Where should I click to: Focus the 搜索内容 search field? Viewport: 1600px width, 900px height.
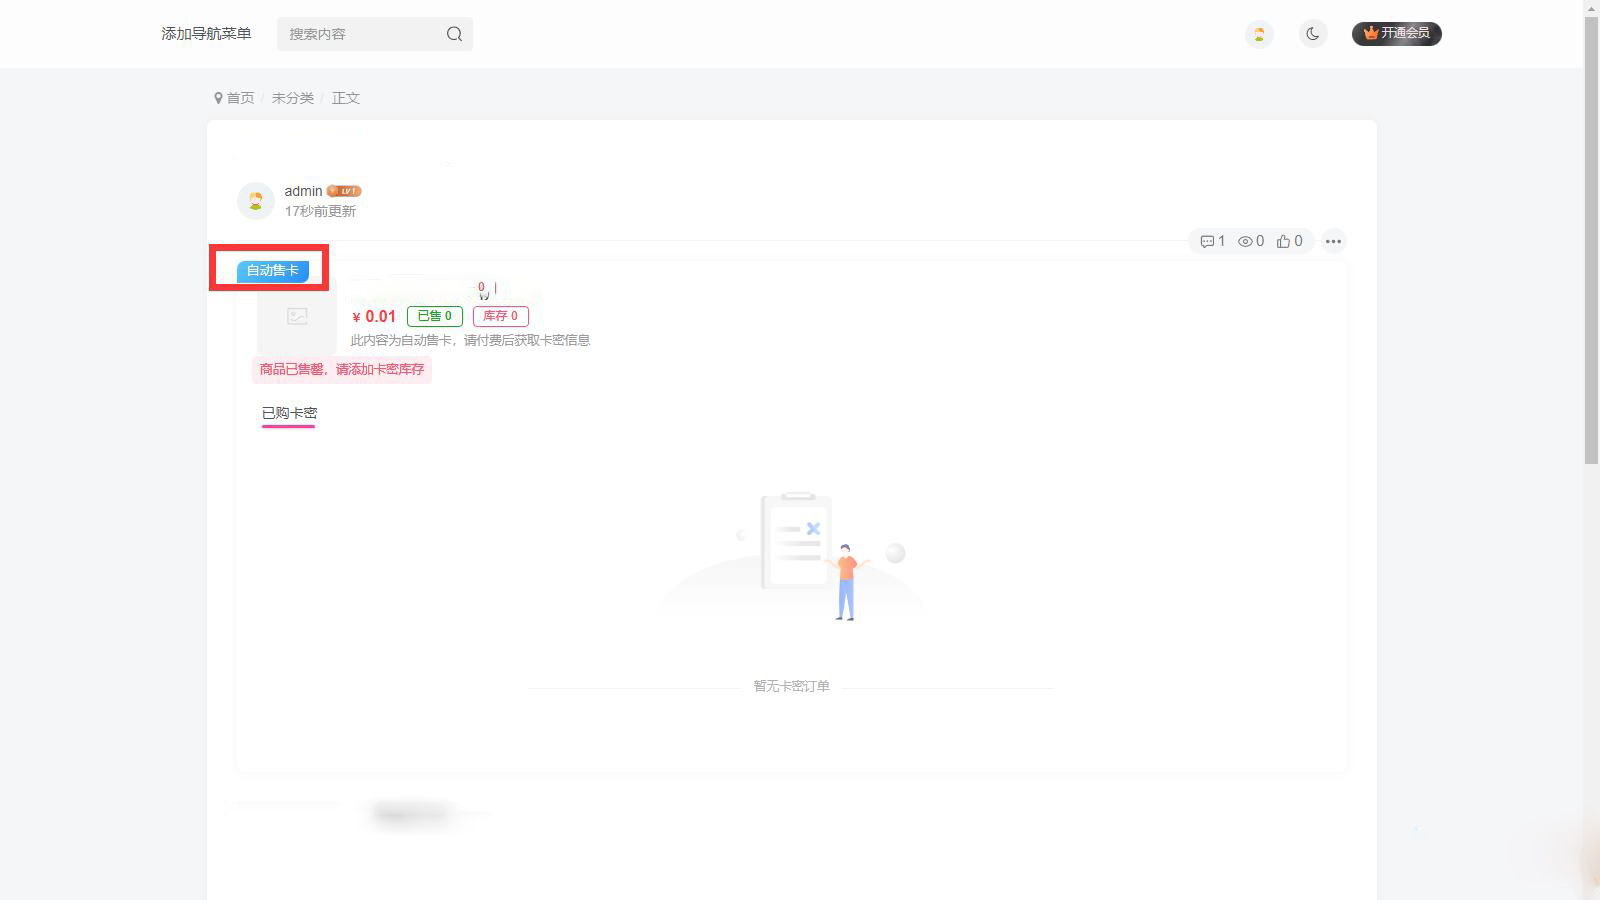[360, 34]
